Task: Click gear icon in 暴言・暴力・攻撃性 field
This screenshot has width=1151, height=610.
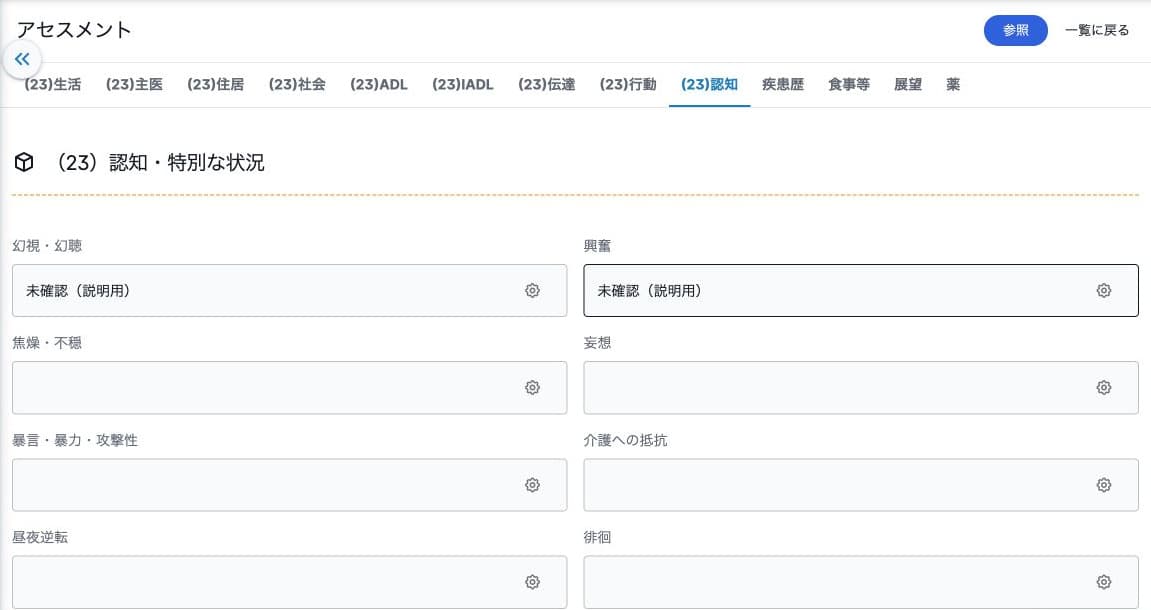Action: pyautogui.click(x=532, y=485)
